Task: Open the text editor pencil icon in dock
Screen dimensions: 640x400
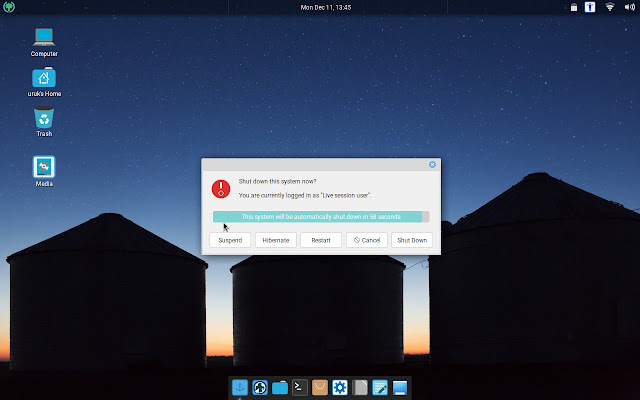Action: [x=380, y=387]
